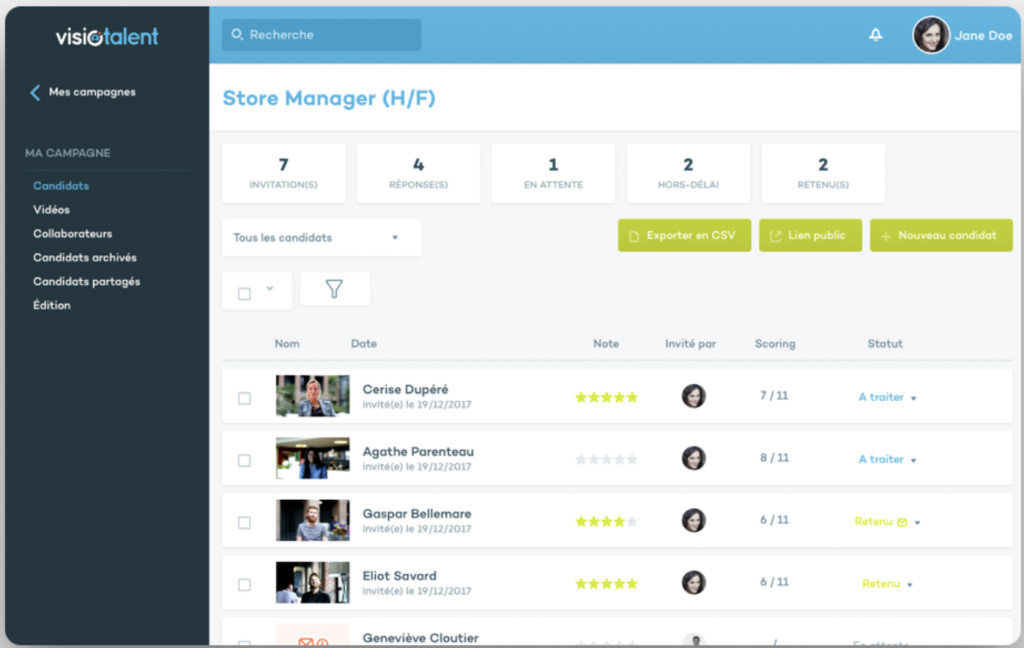
Task: Adjust Gaspar Bellemare's star rating
Action: pos(606,521)
